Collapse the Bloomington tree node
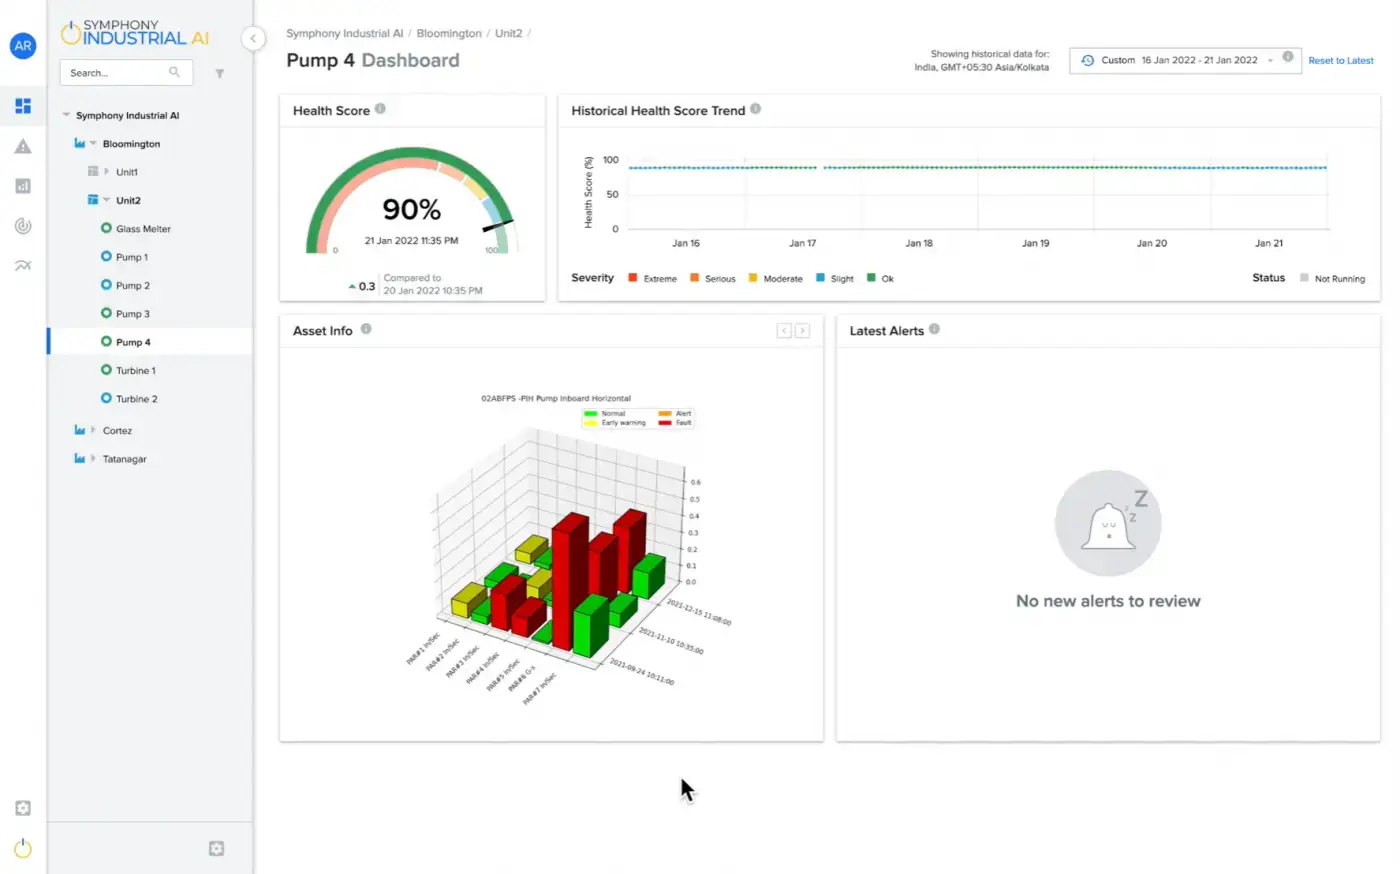This screenshot has width=1400, height=874. [93, 144]
